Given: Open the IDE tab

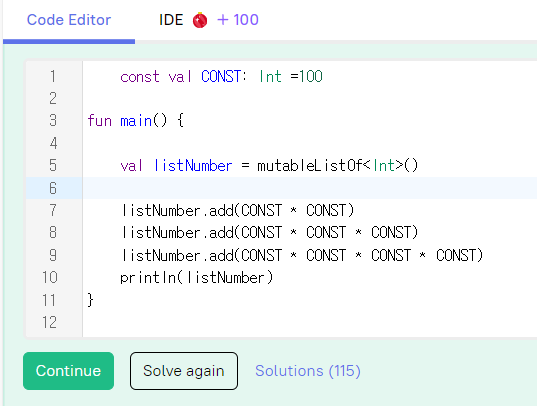Looking at the screenshot, I should coord(171,20).
